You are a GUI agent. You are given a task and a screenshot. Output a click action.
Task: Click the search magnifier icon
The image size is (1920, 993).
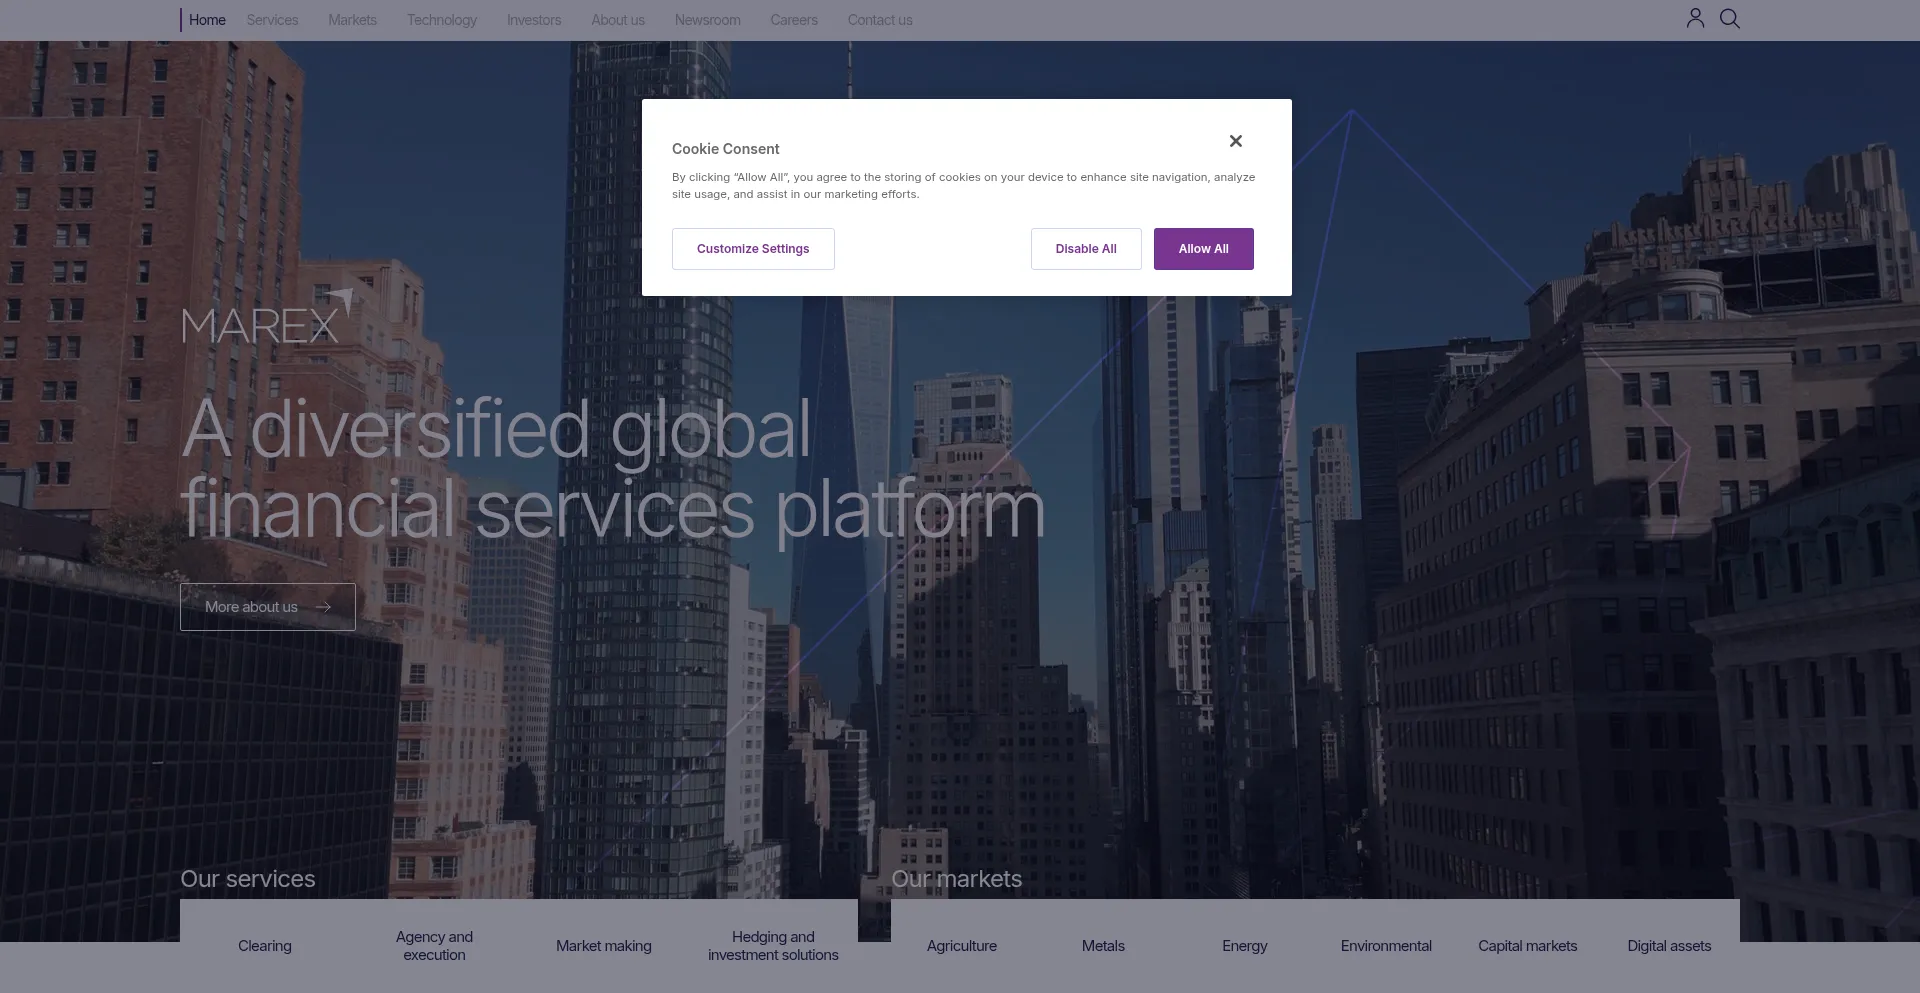click(x=1730, y=18)
